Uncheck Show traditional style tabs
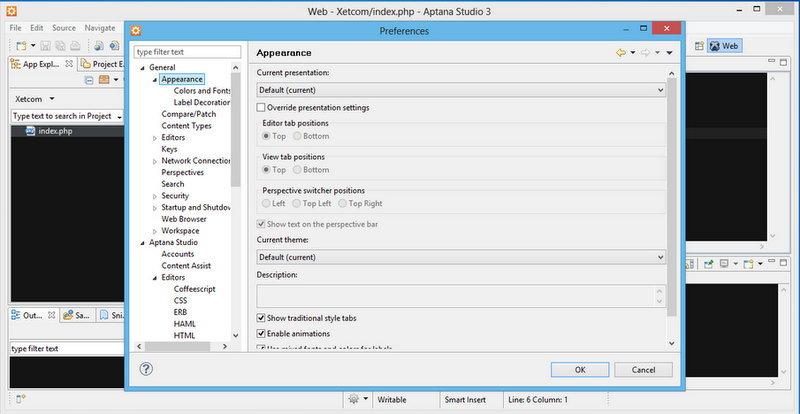Image resolution: width=800 pixels, height=414 pixels. pos(261,318)
